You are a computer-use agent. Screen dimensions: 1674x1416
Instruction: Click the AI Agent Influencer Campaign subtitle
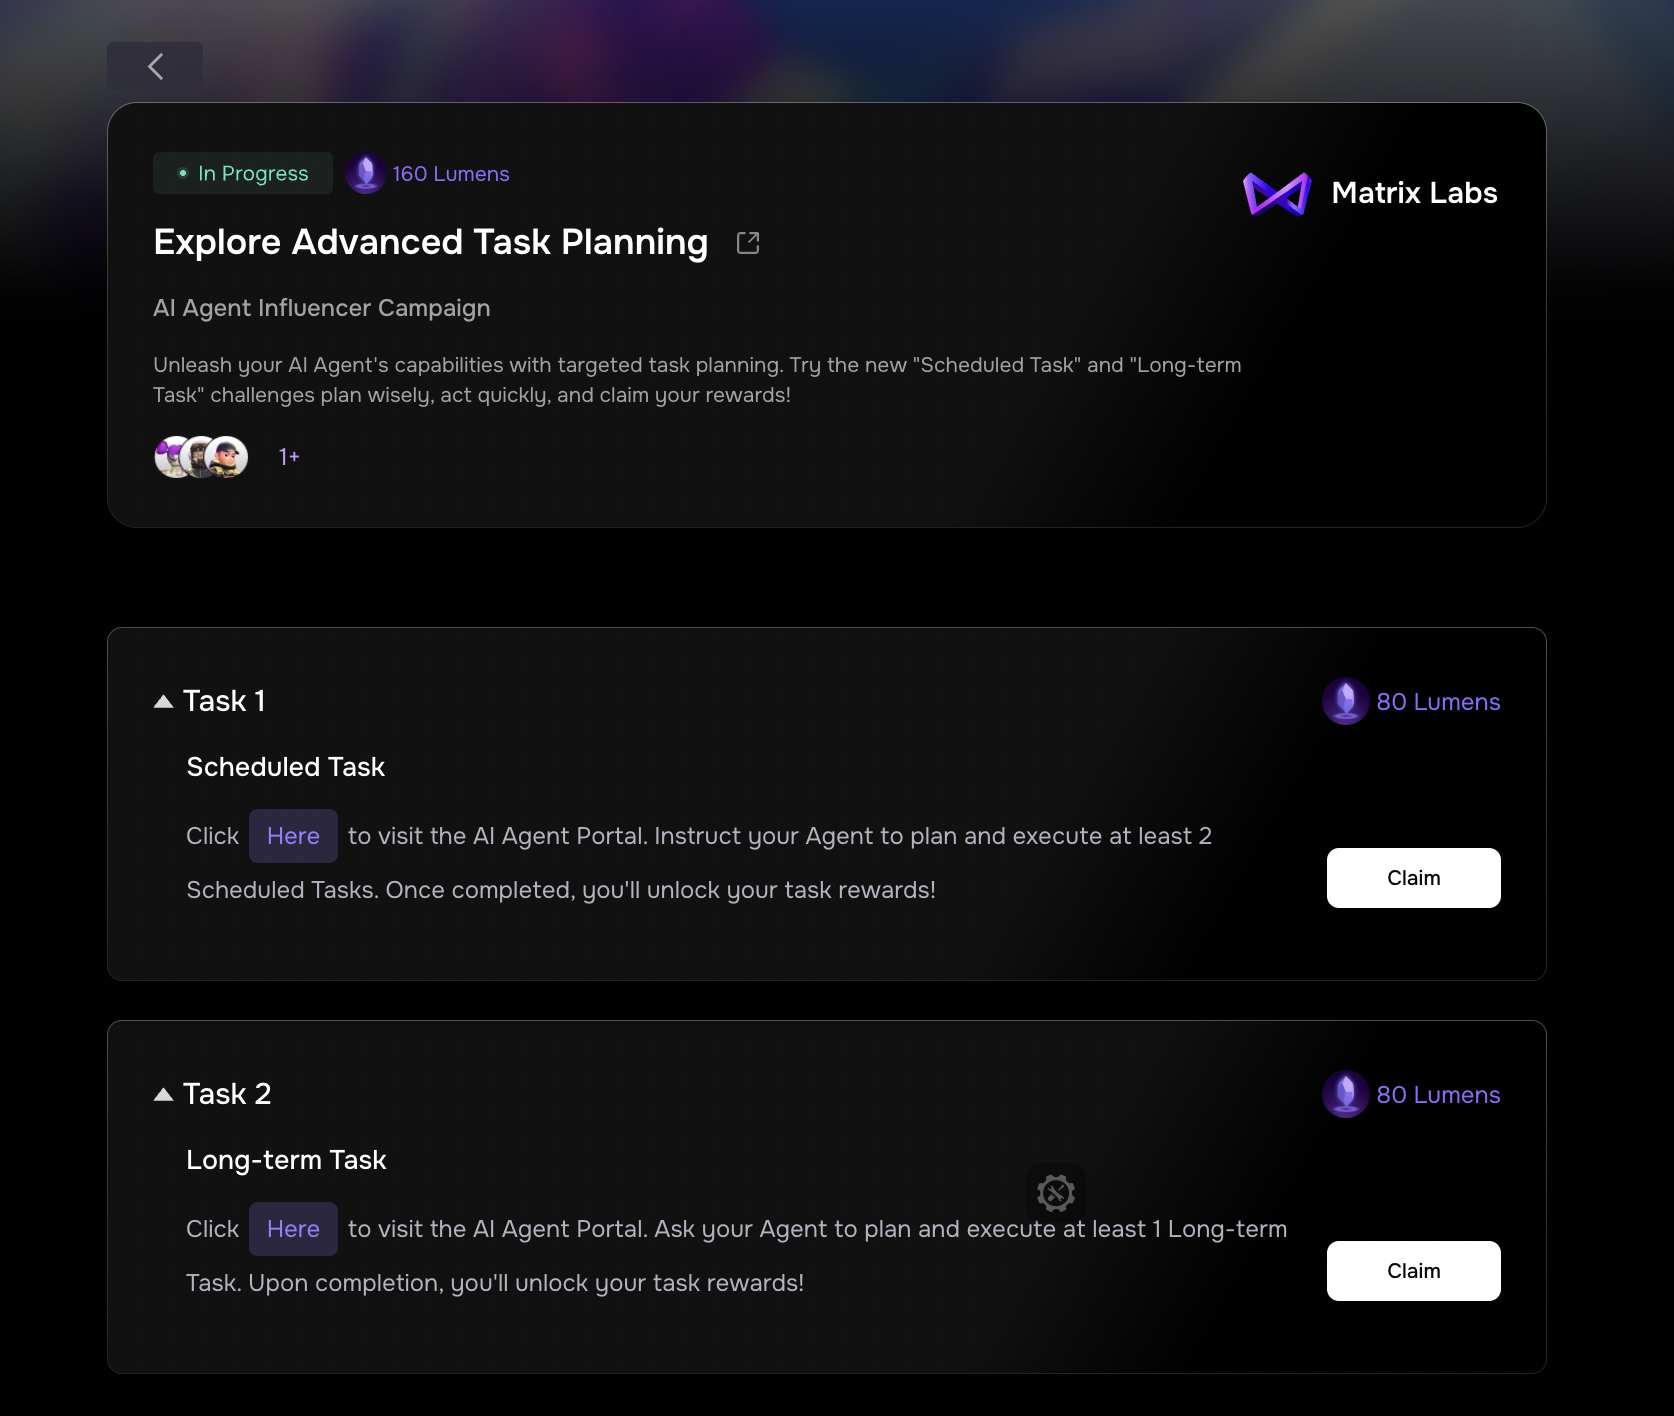coord(322,308)
